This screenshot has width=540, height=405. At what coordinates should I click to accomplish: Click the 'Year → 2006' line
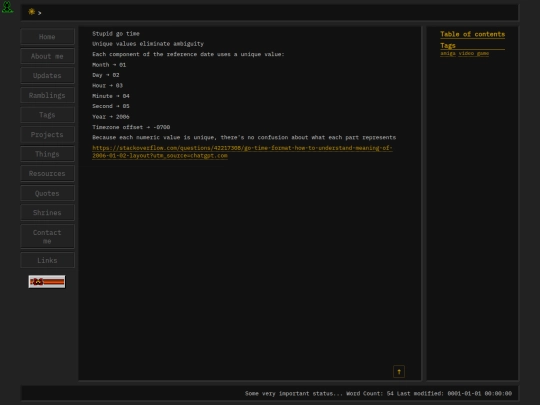click(x=111, y=117)
